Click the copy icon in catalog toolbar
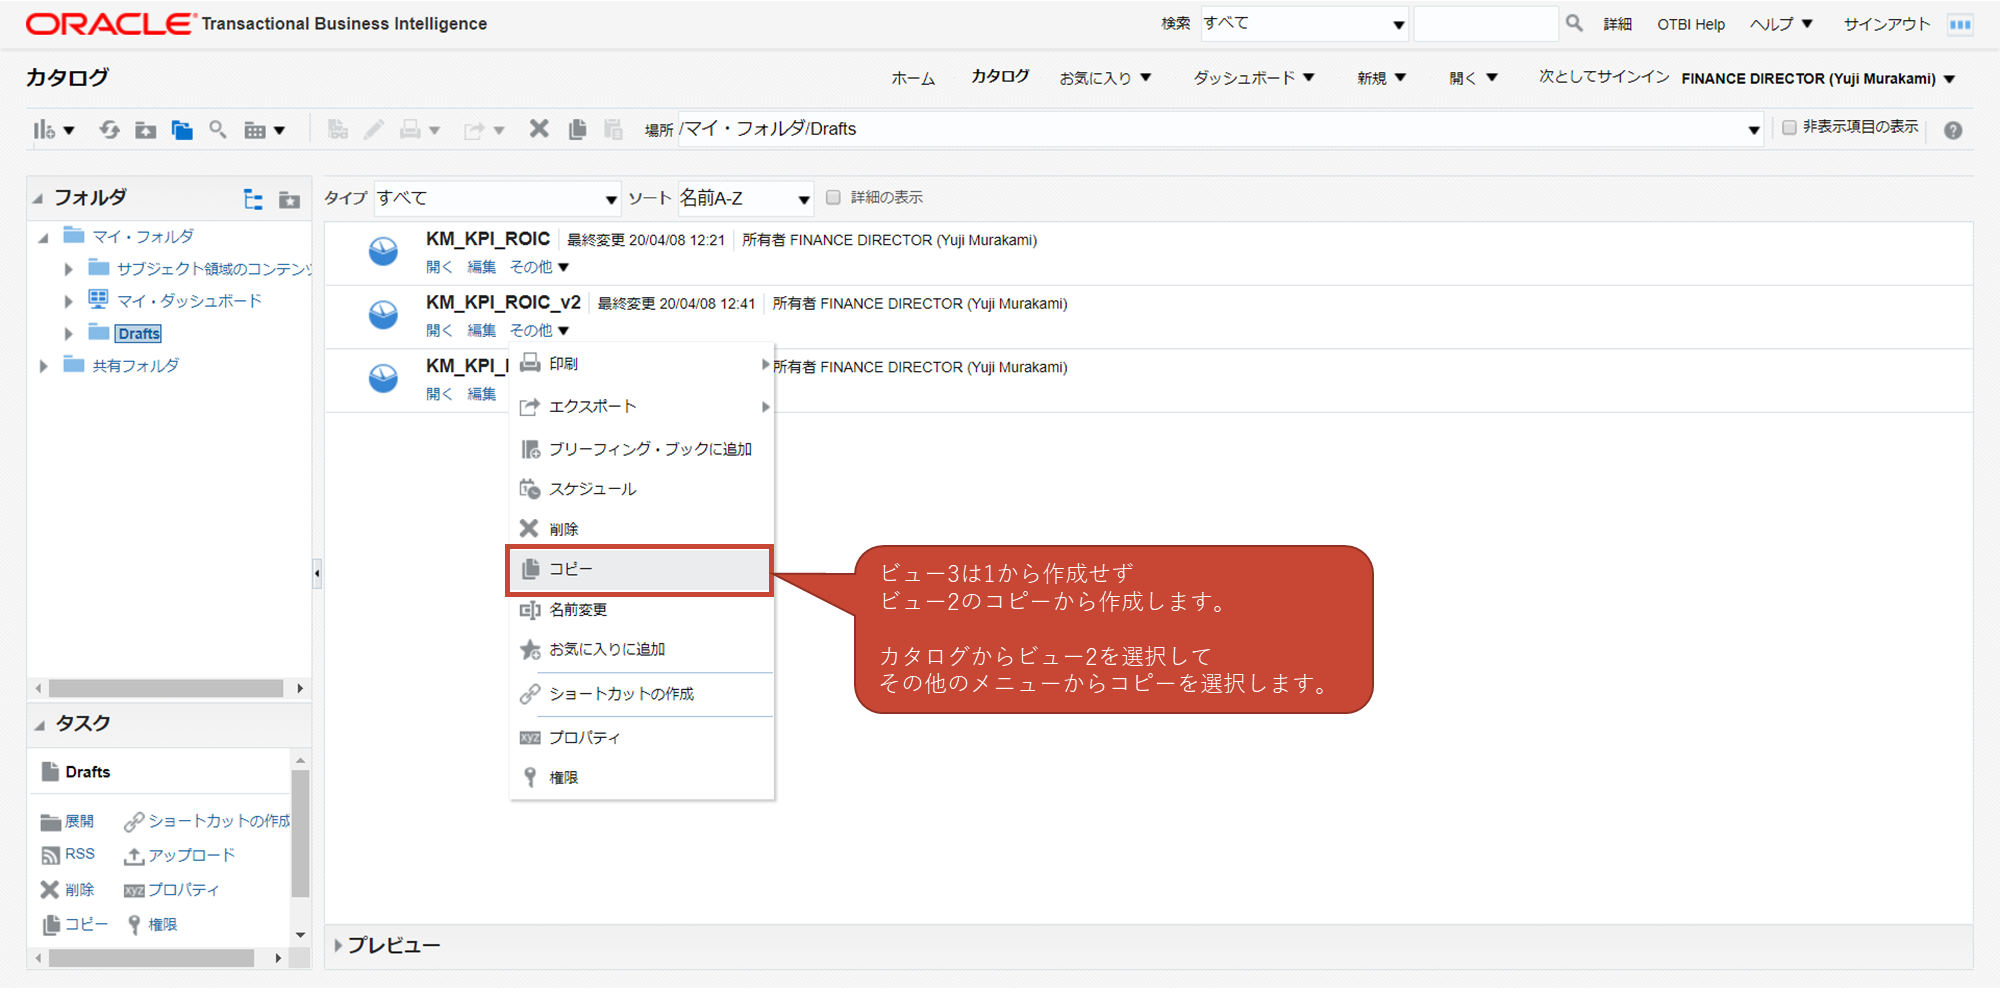This screenshot has width=2000, height=992. coord(577,130)
